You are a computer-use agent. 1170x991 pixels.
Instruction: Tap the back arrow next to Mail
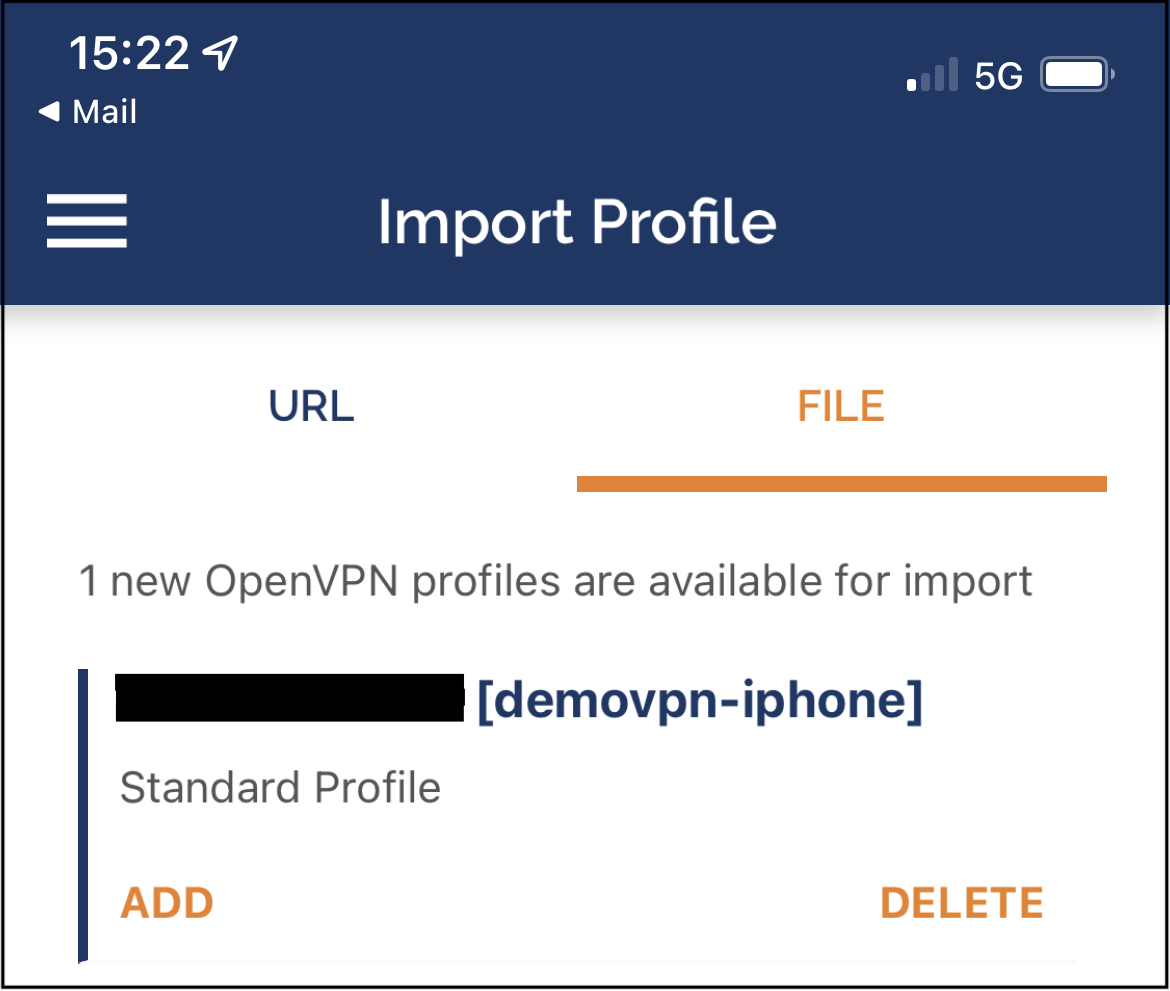coord(47,111)
